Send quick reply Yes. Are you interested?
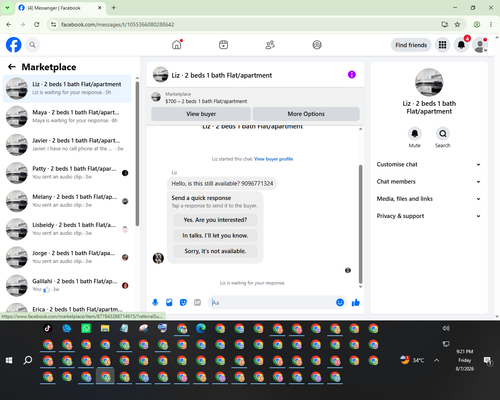Screen dimensions: 500x400 [x=215, y=220]
